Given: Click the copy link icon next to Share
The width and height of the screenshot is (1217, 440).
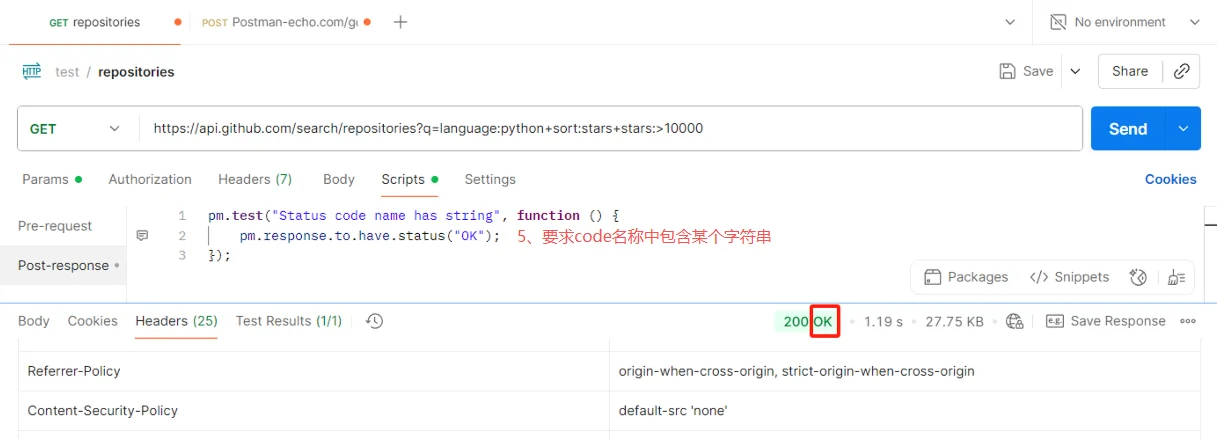Looking at the screenshot, I should coord(1182,71).
